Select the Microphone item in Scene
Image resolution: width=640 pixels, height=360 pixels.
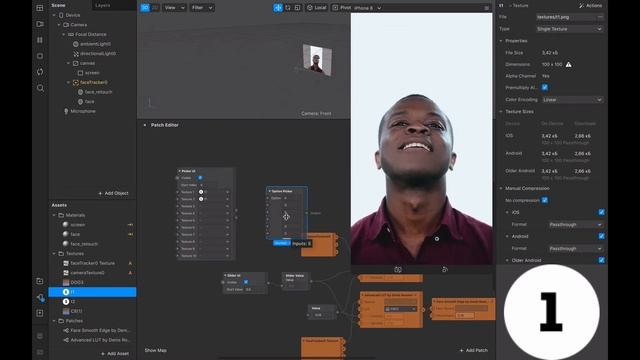point(83,111)
